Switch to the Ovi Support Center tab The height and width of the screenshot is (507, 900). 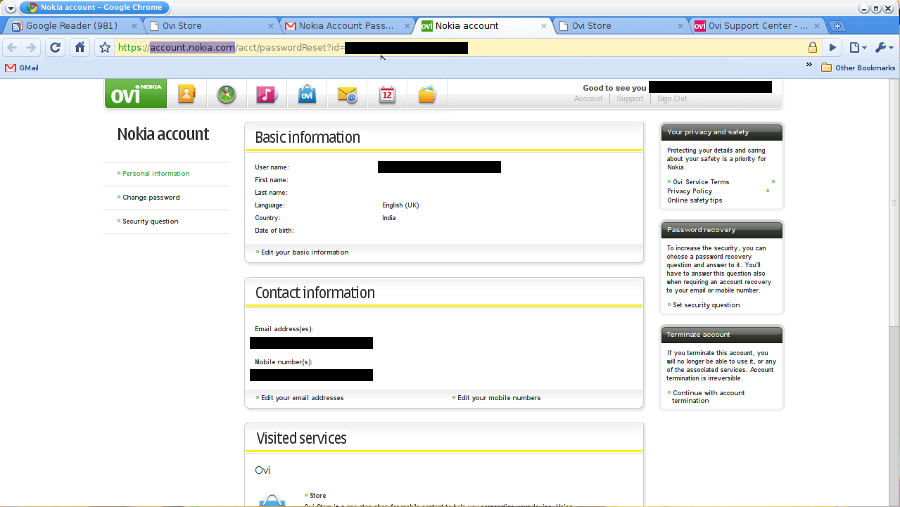tap(757, 26)
